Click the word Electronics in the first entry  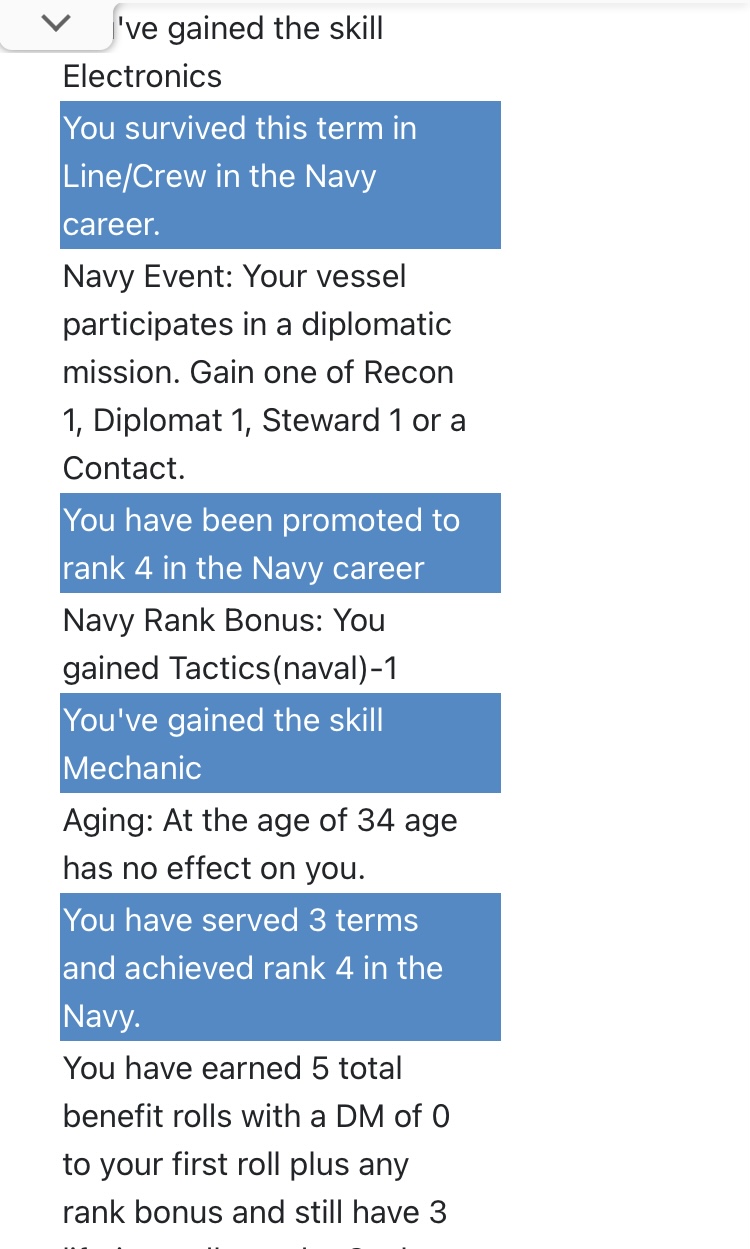142,76
